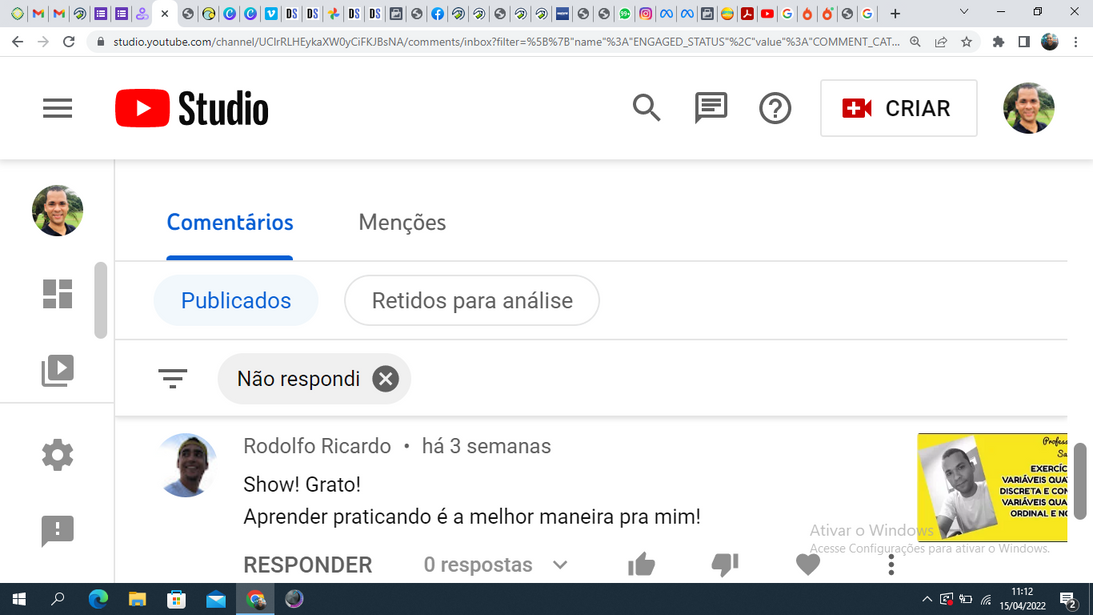Viewport: 1093px width, 615px height.
Task: Heart Rodolfo Ricardo's comment
Action: coord(808,565)
